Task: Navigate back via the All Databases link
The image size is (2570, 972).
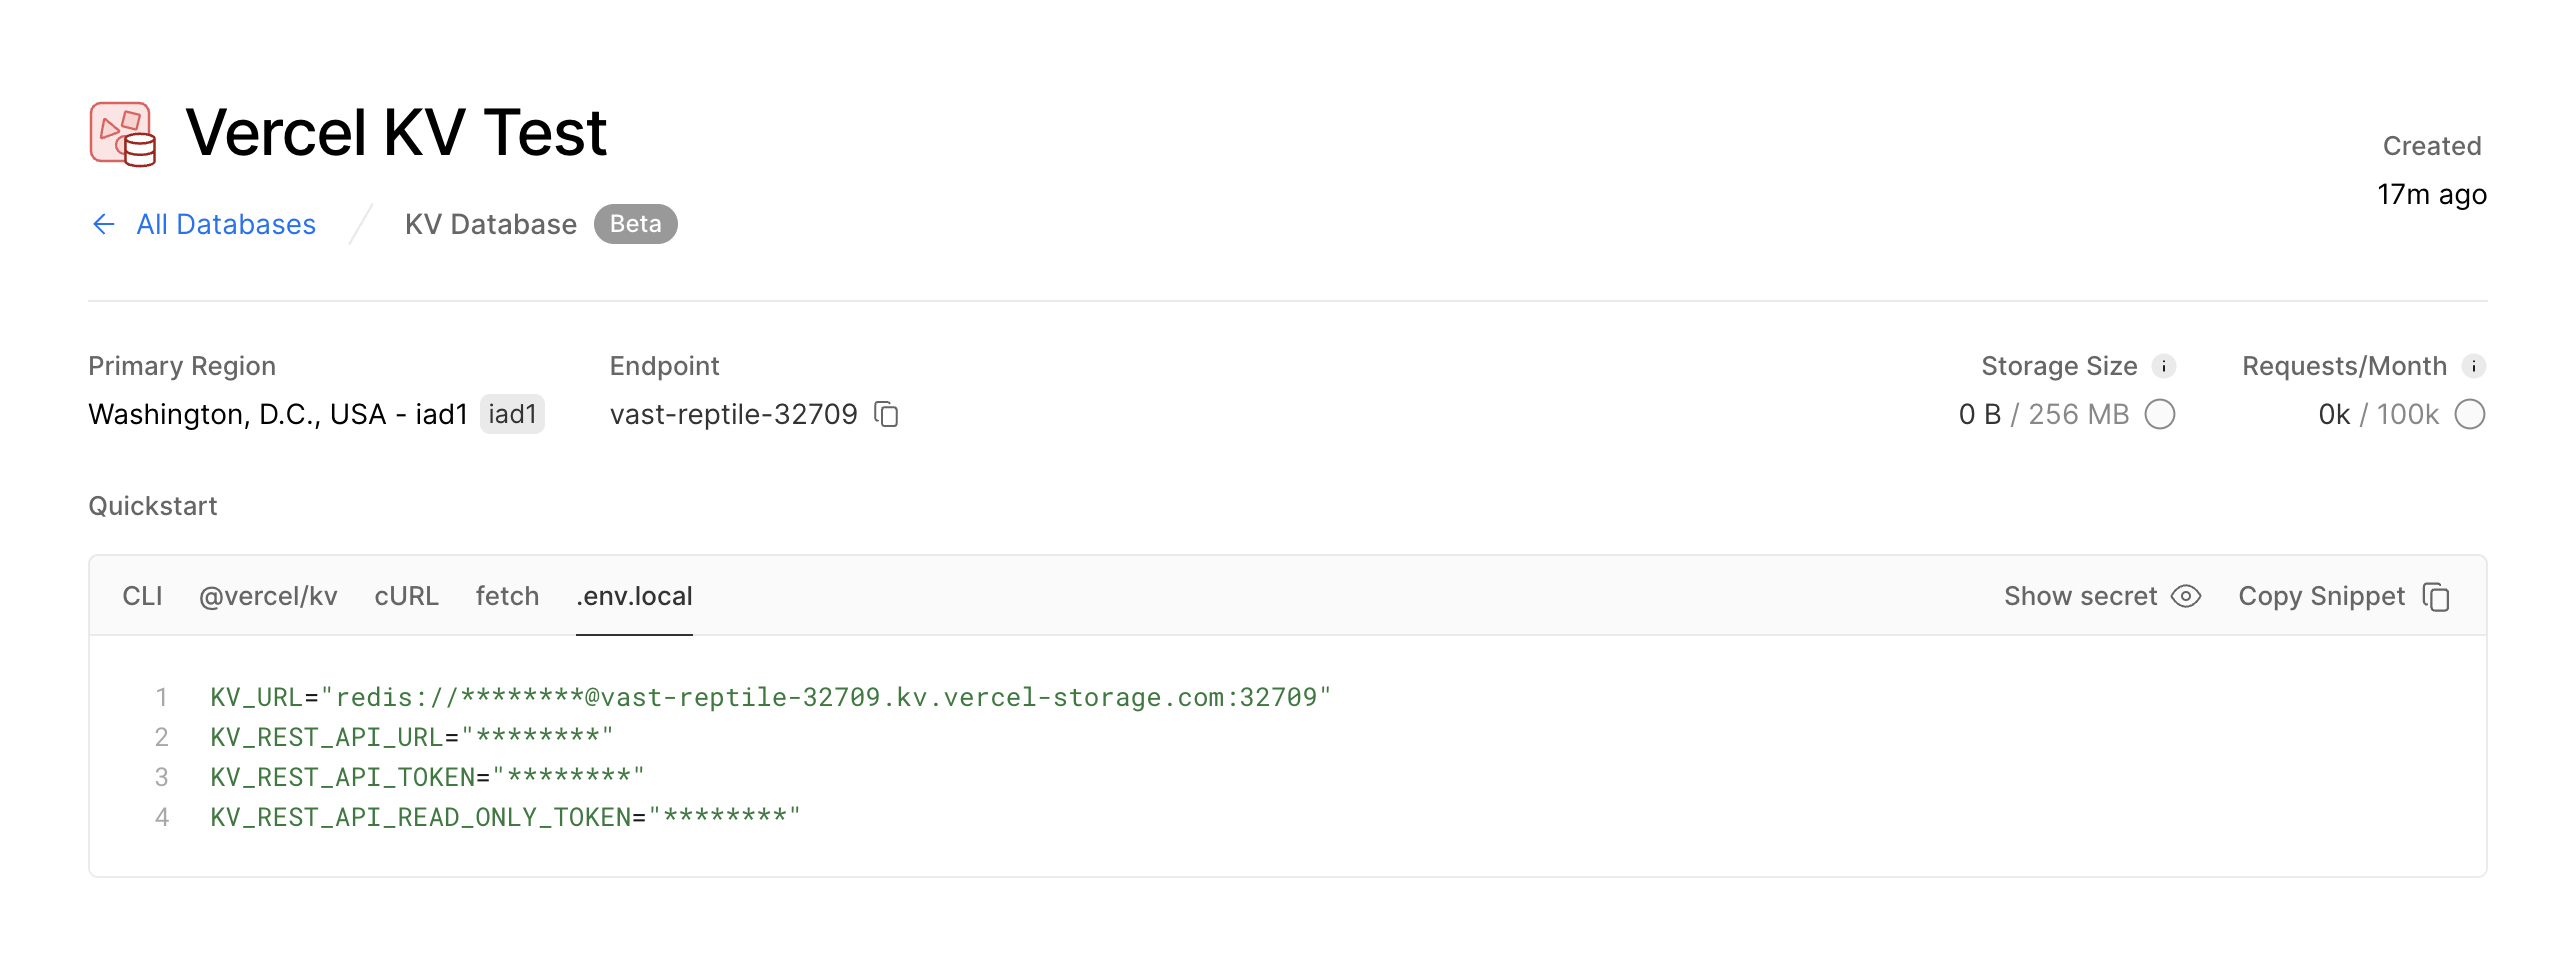Action: coord(225,224)
